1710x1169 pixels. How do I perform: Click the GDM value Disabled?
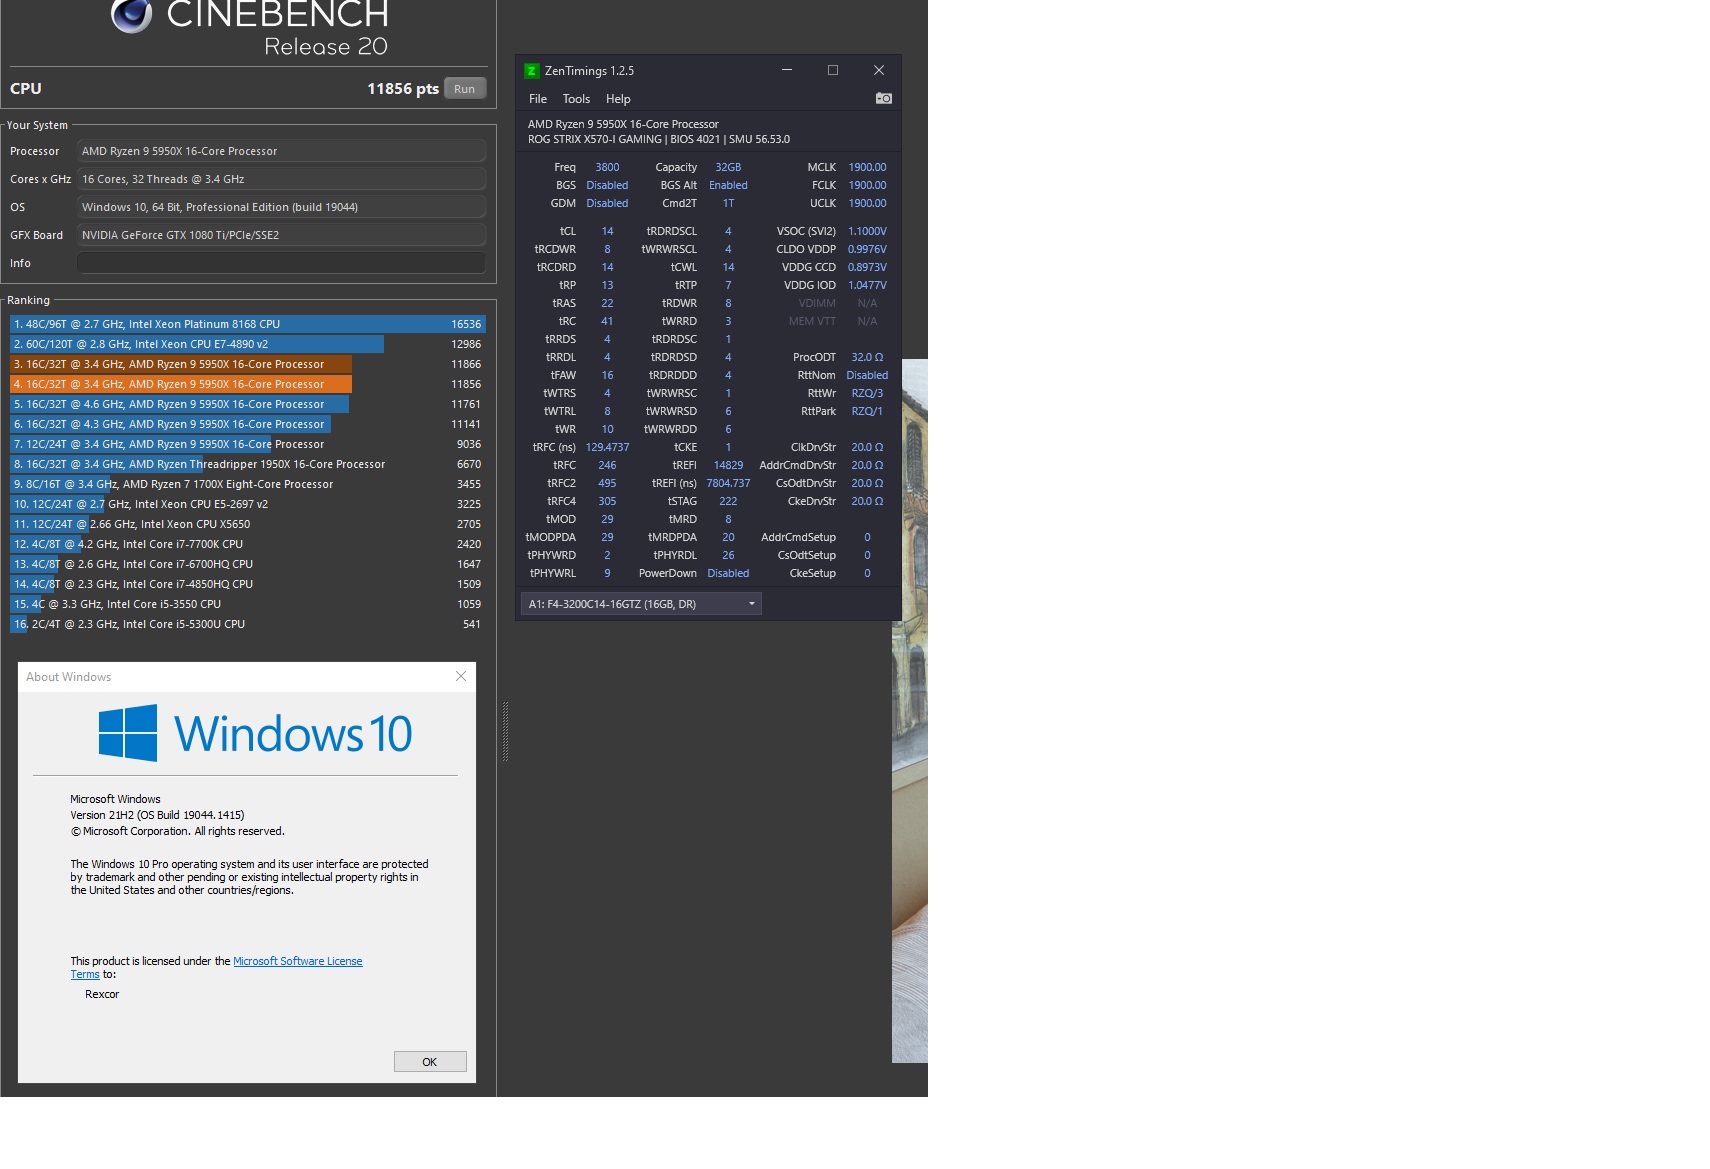607,203
